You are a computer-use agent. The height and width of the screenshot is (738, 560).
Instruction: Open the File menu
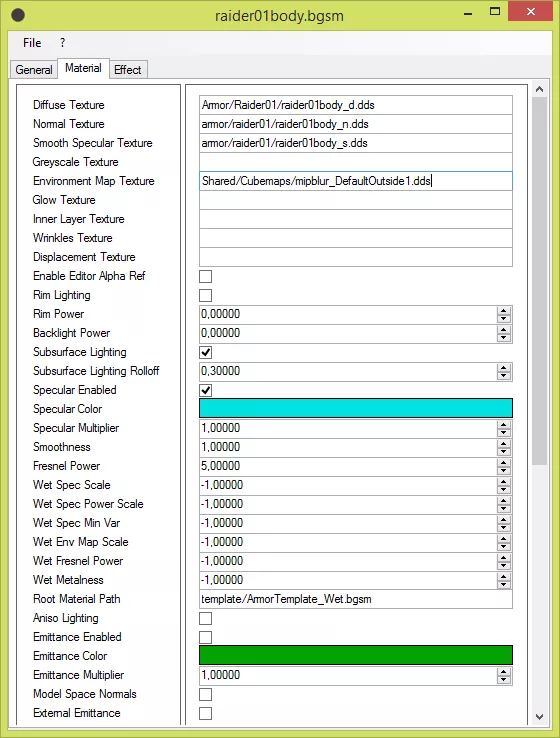[x=32, y=43]
